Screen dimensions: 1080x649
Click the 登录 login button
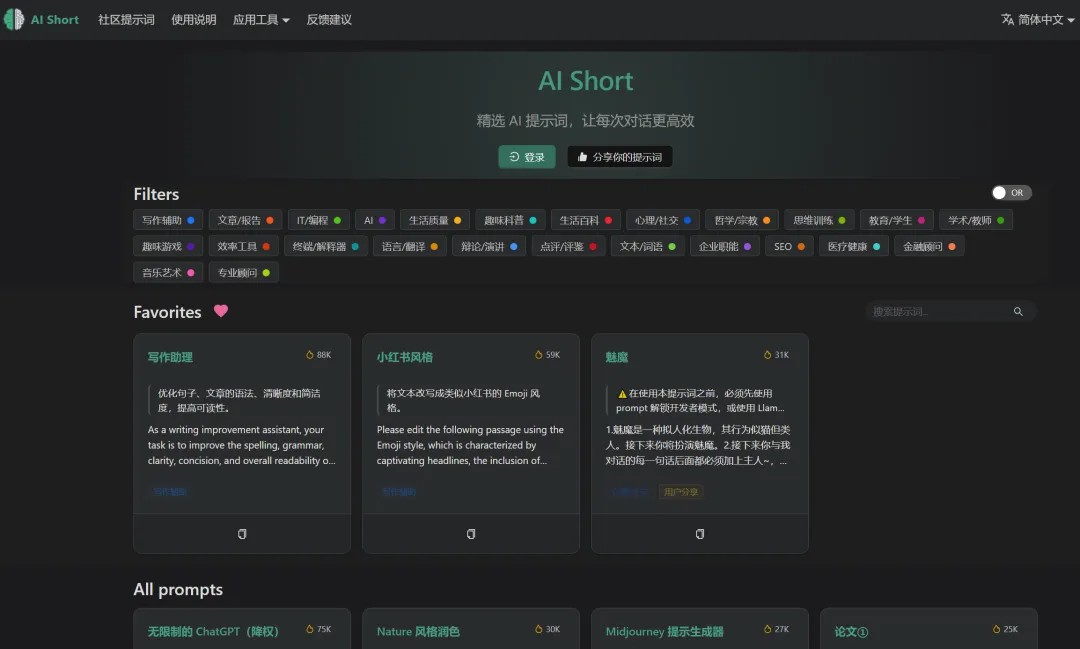[x=527, y=157]
